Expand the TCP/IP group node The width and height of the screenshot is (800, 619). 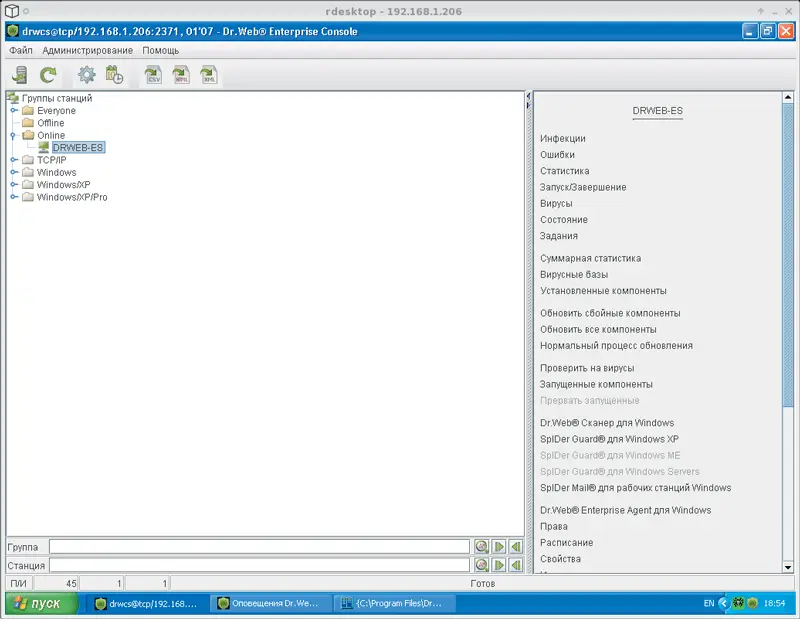click(14, 160)
